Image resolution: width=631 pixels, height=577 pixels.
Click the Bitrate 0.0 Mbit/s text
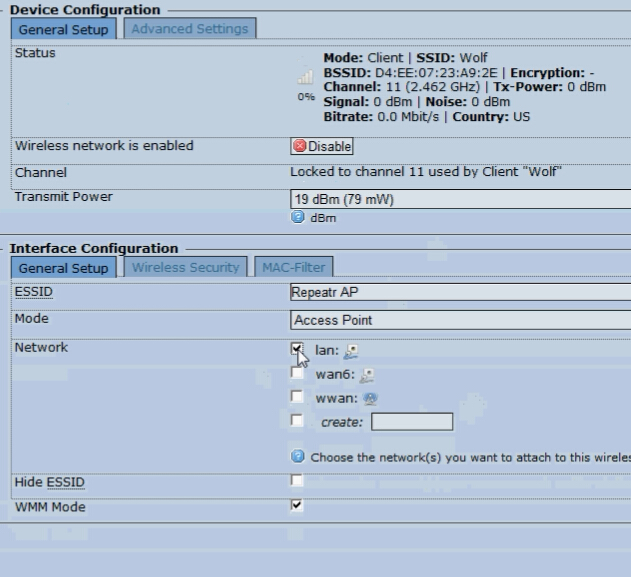pyautogui.click(x=381, y=117)
